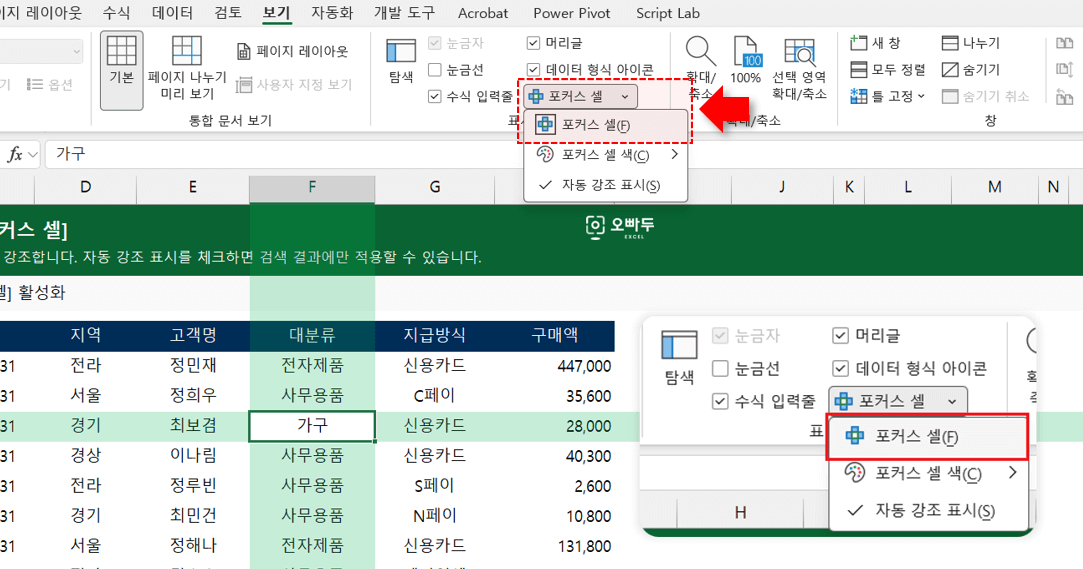The width and height of the screenshot is (1083, 569).
Task: Select the 보기 ribbon tab
Action: pos(277,12)
